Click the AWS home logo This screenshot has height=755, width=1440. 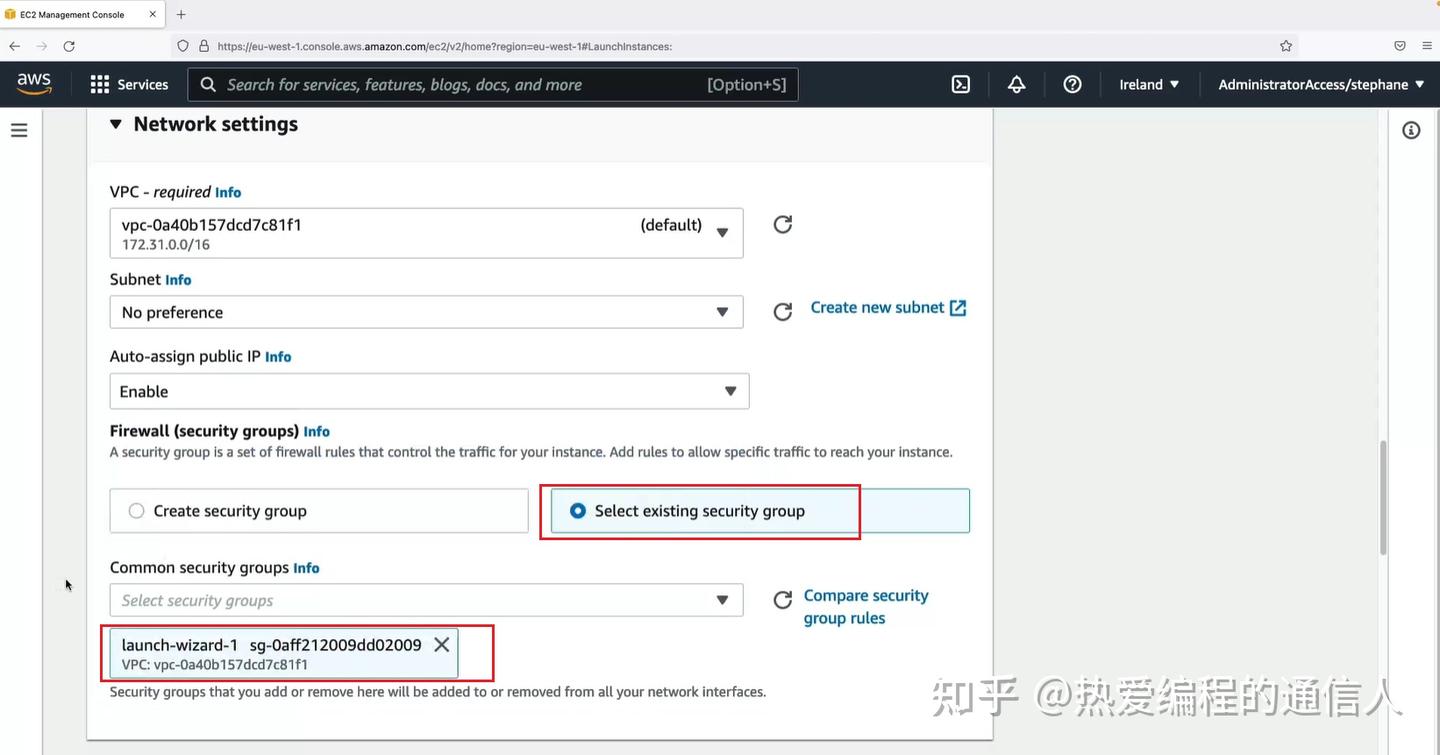pos(33,84)
